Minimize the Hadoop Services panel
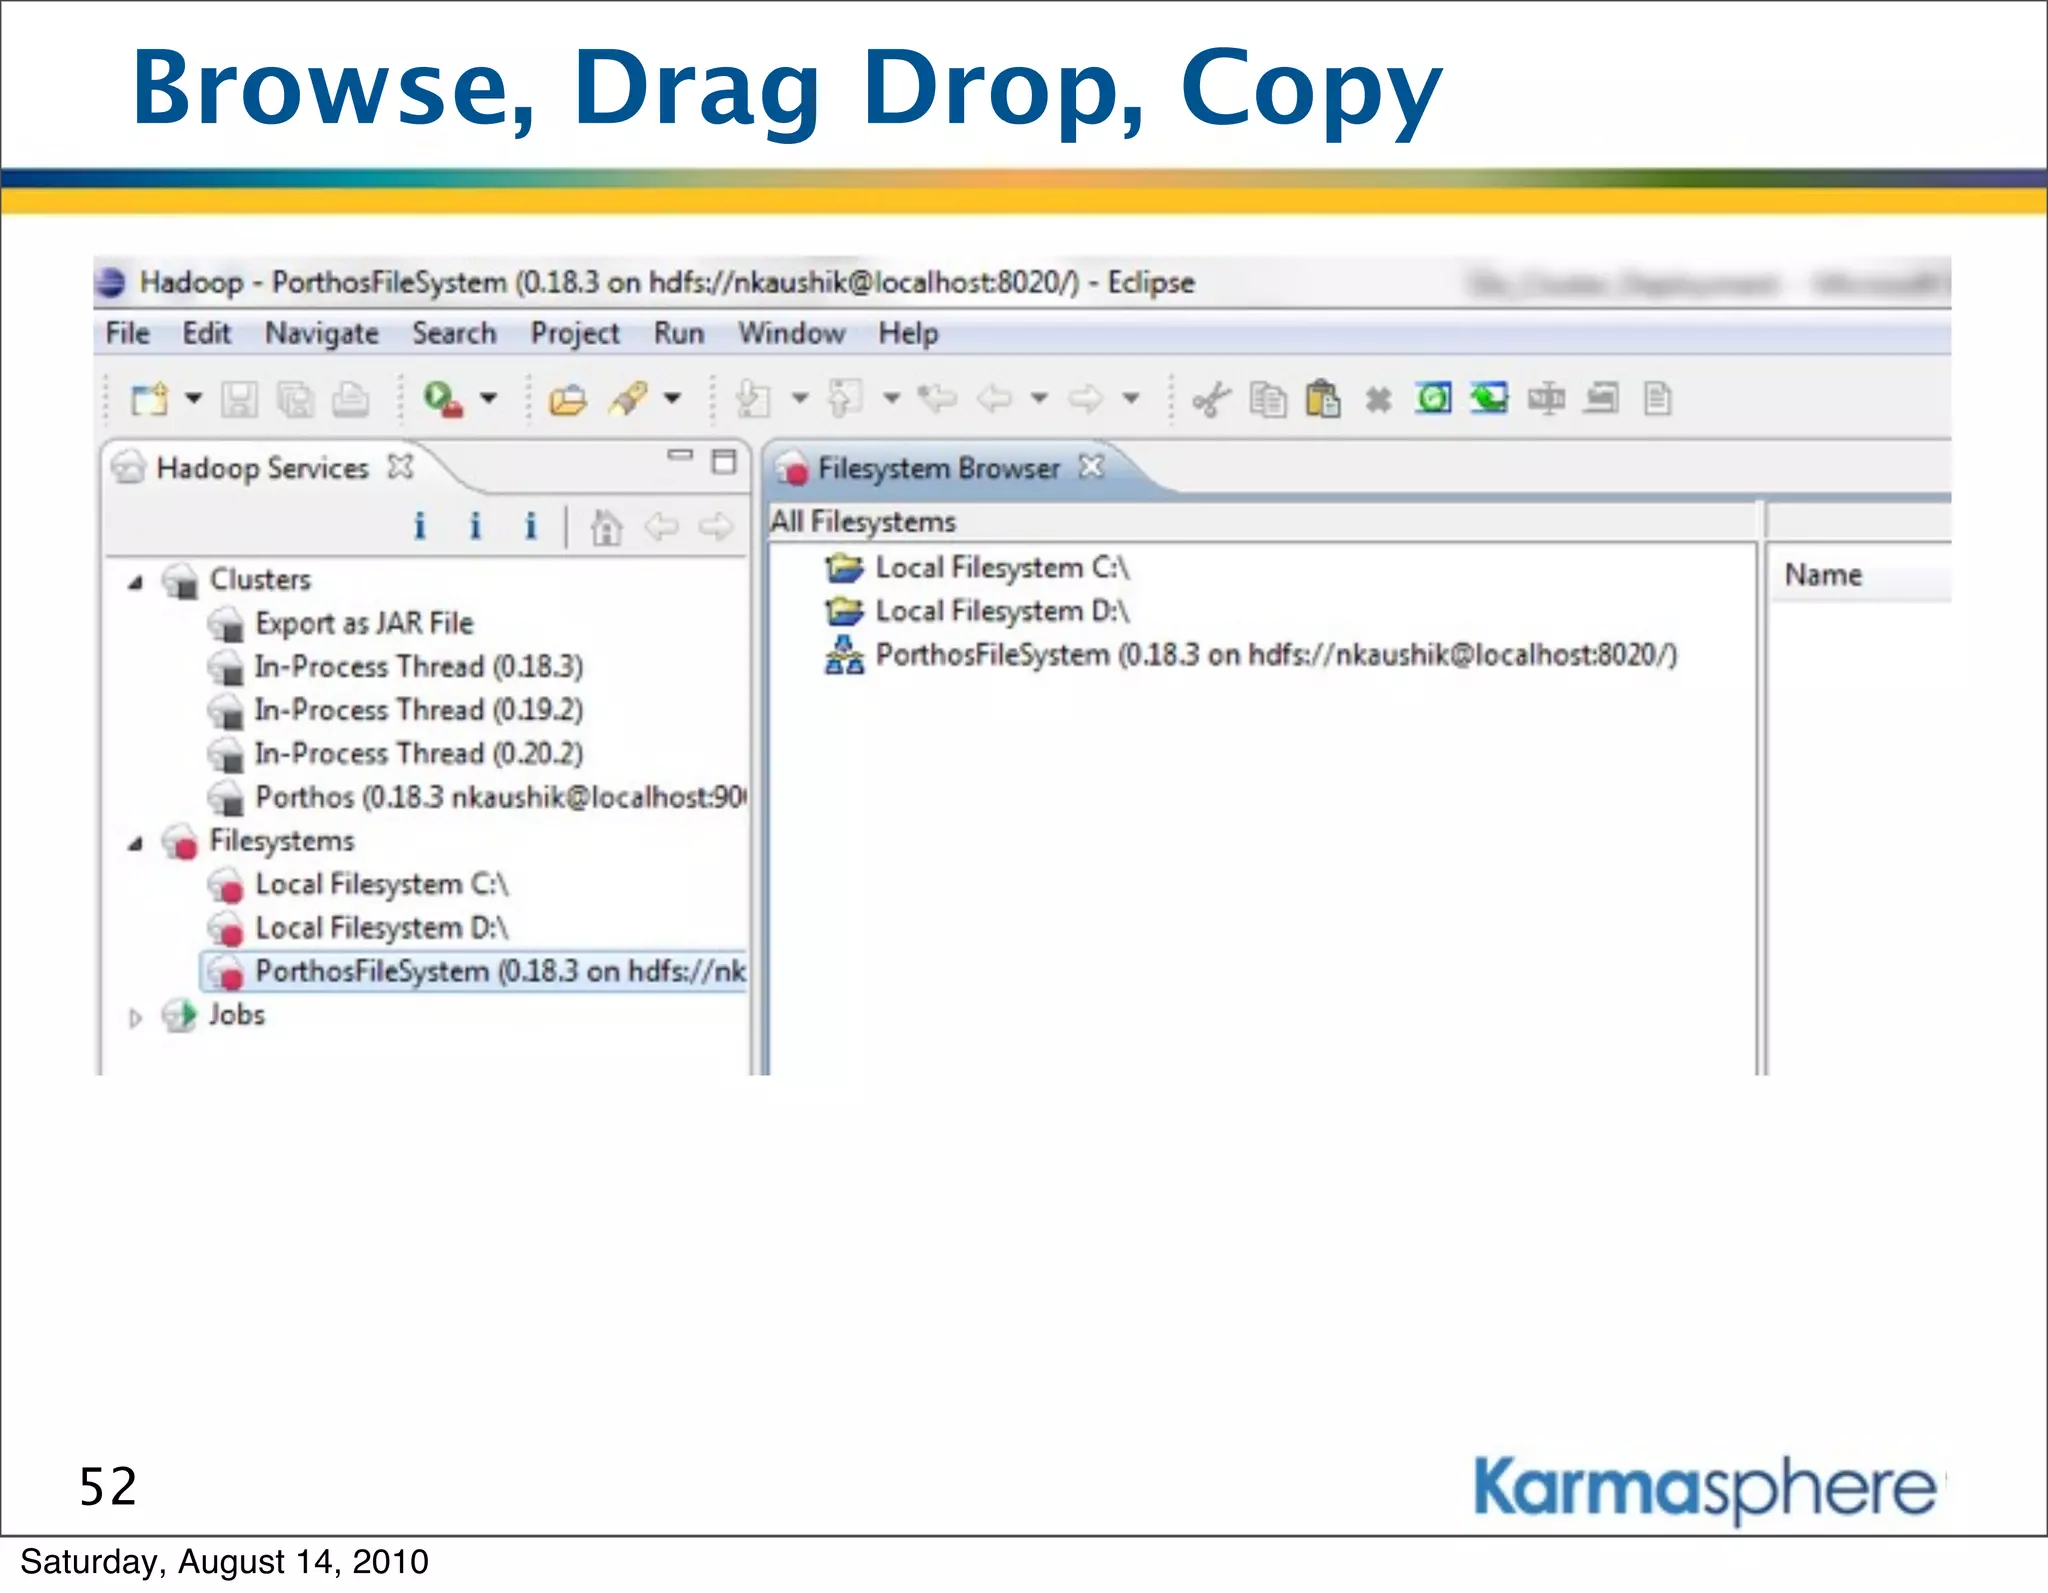The image size is (2048, 1593). (x=680, y=457)
